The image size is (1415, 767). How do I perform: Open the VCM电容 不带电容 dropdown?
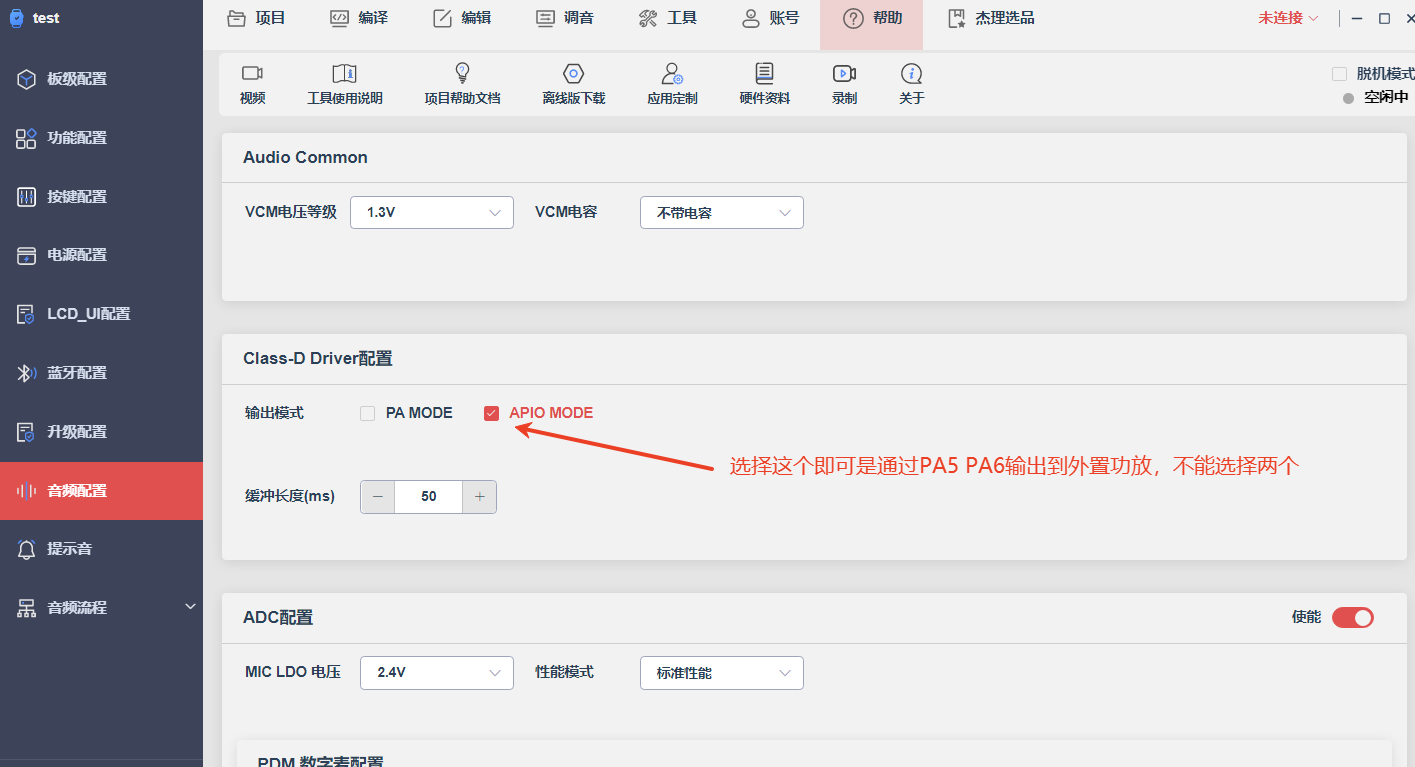[x=722, y=212]
